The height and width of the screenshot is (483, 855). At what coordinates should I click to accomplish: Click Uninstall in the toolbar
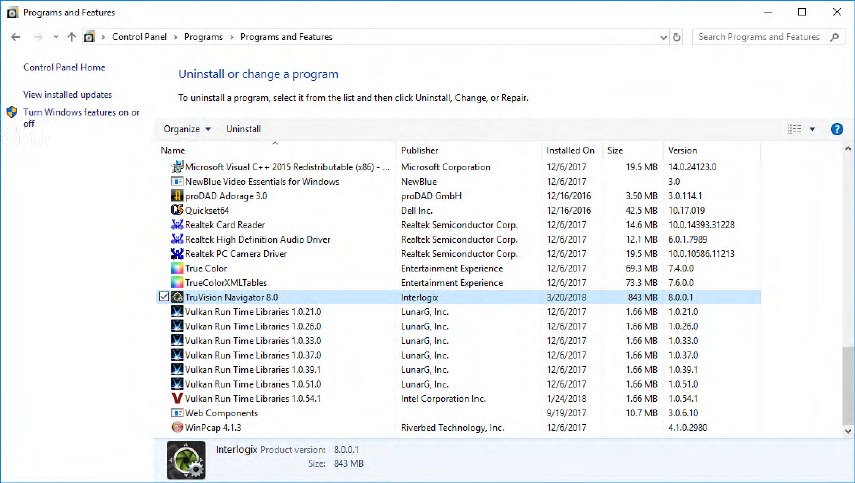click(244, 129)
